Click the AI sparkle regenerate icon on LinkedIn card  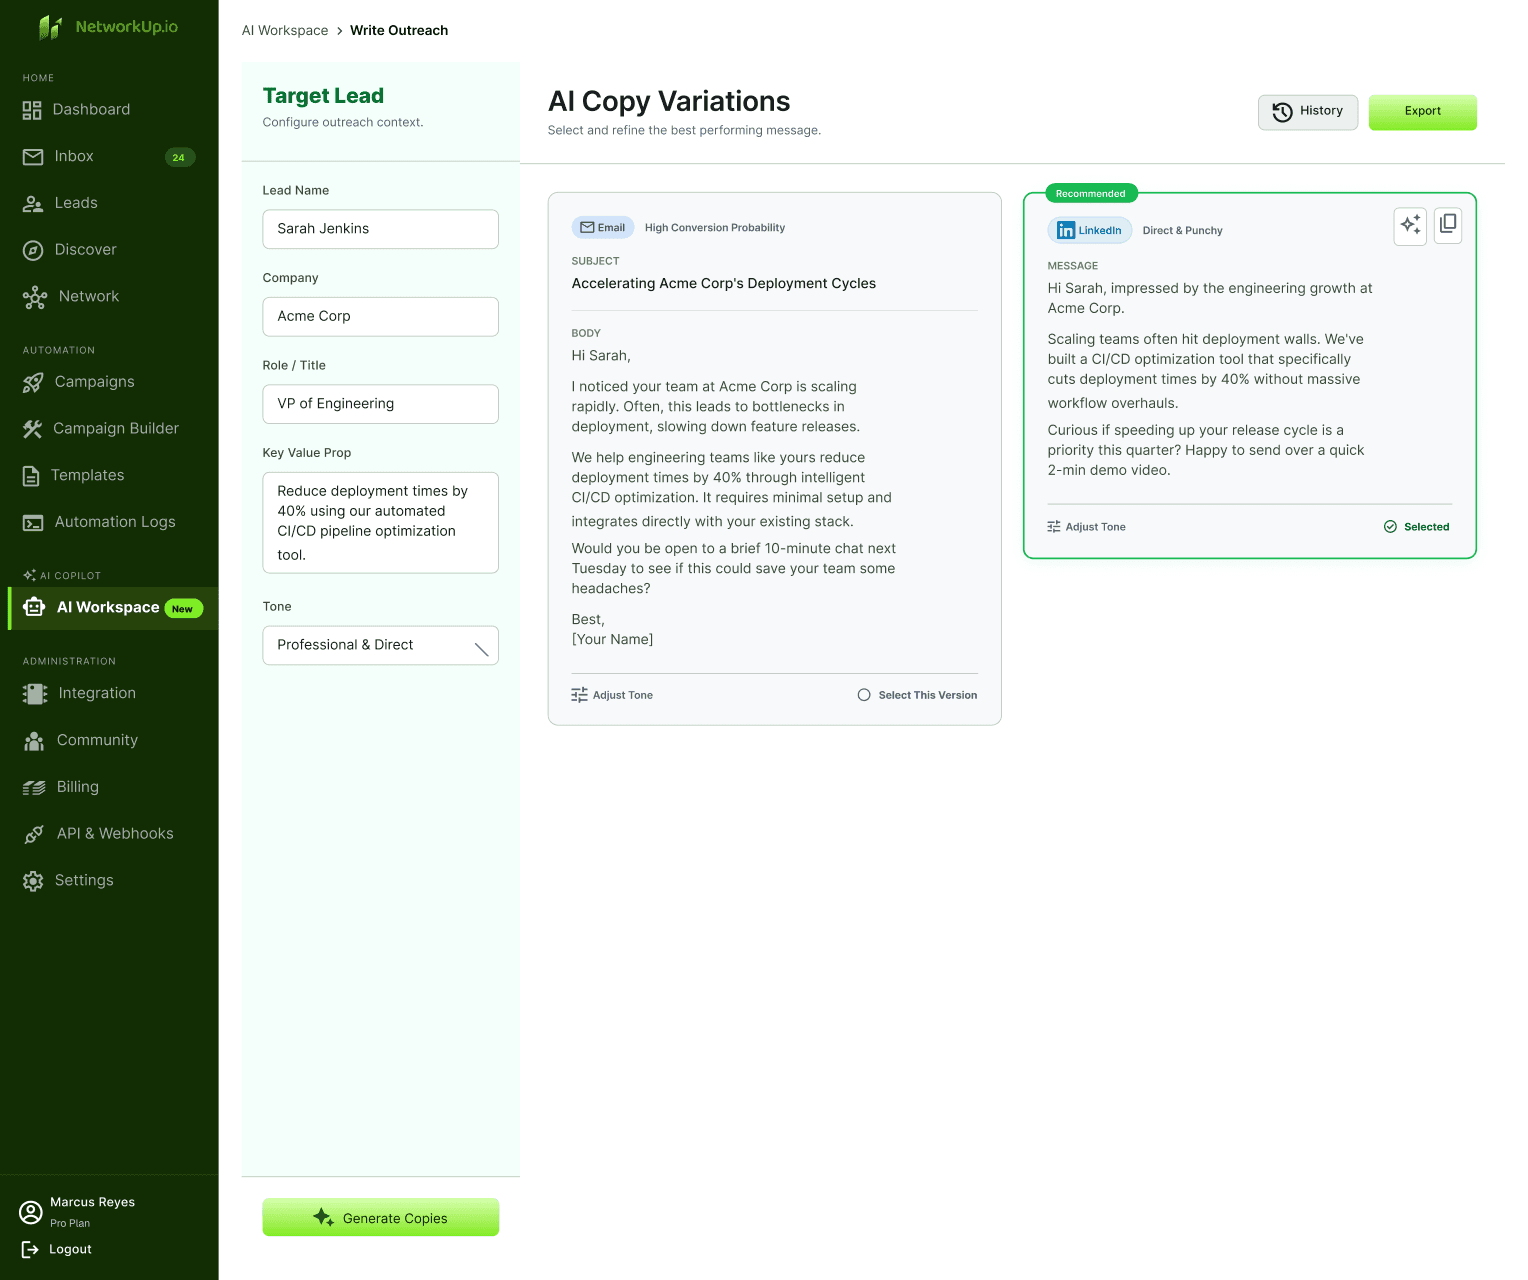(x=1410, y=226)
